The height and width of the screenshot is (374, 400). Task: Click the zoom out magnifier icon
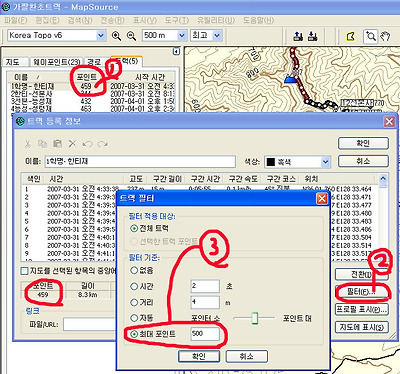coord(132,36)
